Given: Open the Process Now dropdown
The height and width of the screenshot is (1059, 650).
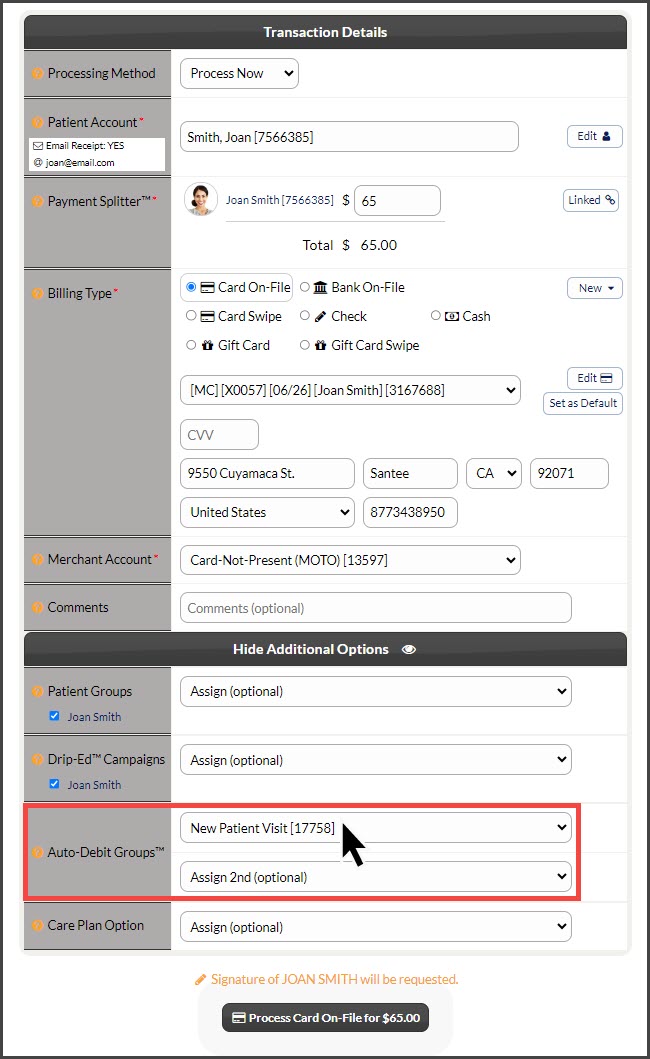Looking at the screenshot, I should pyautogui.click(x=239, y=74).
